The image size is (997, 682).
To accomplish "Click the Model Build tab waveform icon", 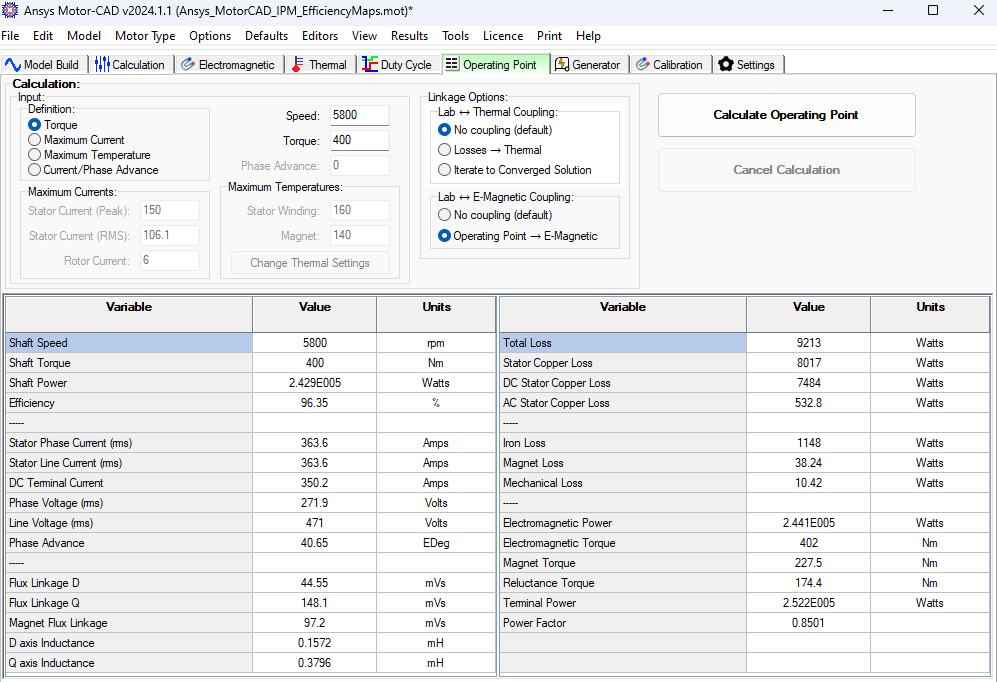I will coord(14,64).
